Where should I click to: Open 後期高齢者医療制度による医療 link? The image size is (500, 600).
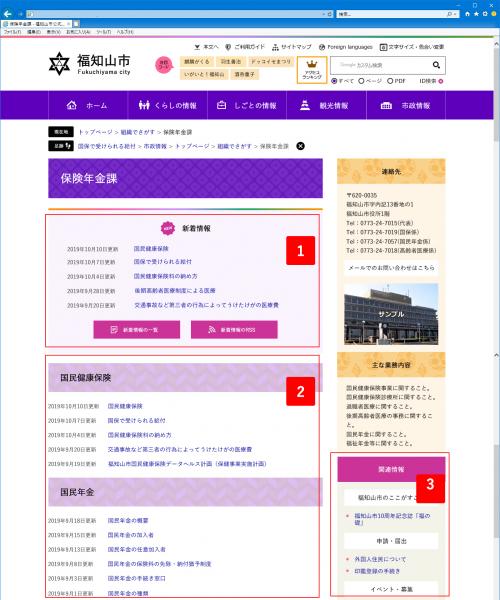[175, 290]
